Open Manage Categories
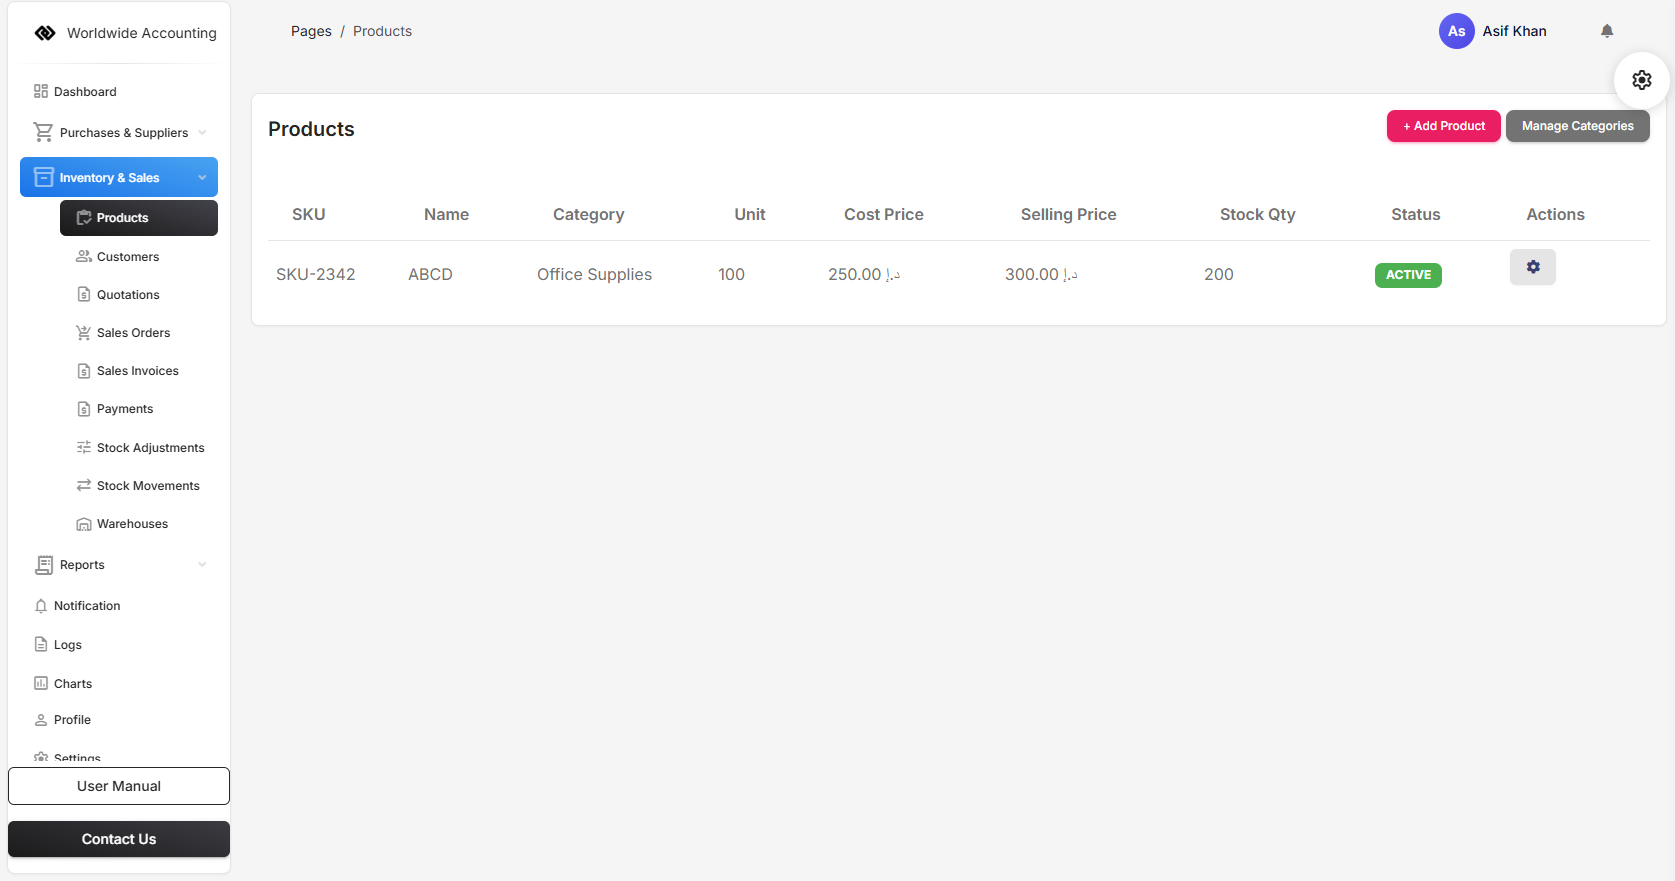1675x881 pixels. click(1577, 126)
